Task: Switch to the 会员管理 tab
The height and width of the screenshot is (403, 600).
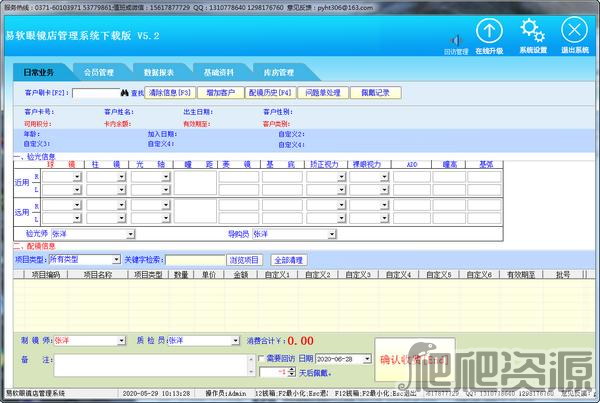Action: tap(100, 72)
